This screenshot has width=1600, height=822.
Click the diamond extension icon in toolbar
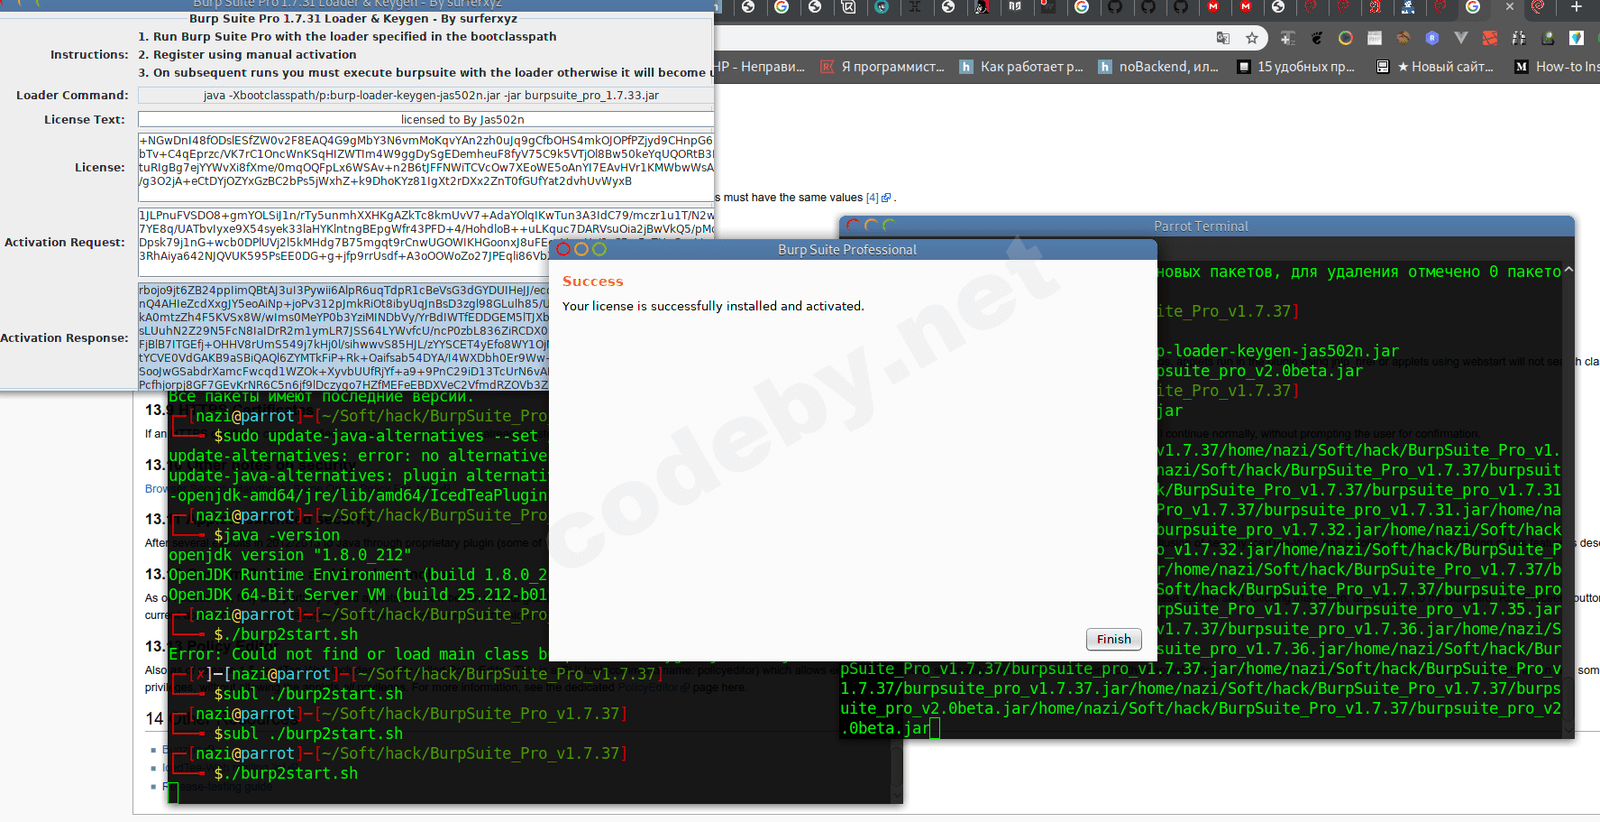click(1577, 38)
